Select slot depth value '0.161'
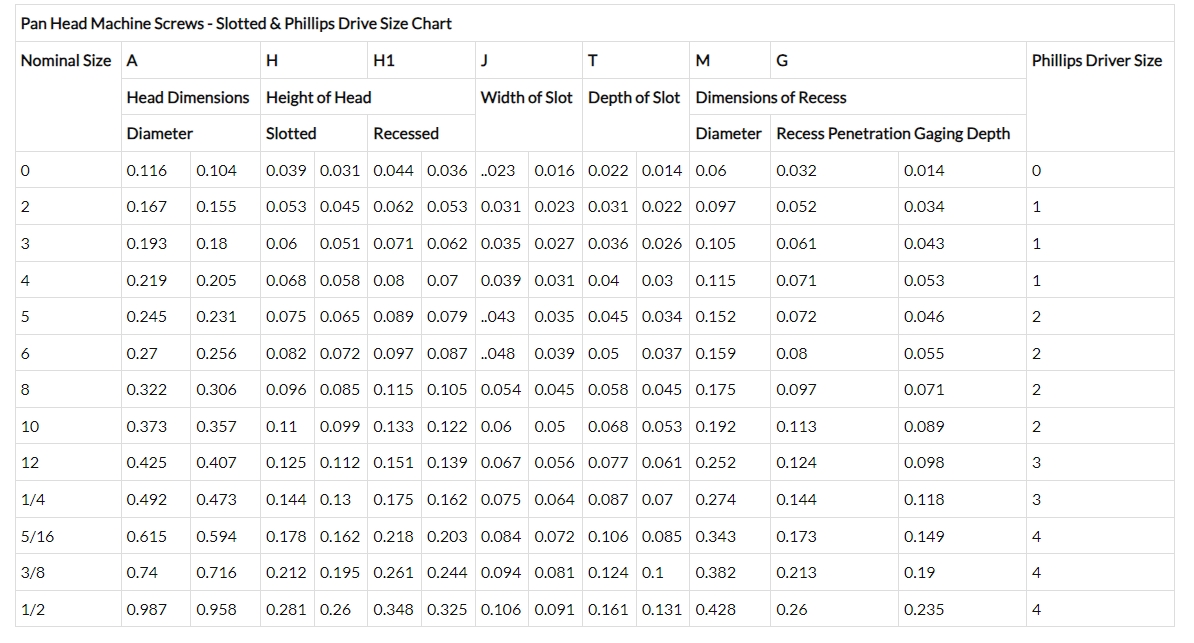 pos(608,609)
